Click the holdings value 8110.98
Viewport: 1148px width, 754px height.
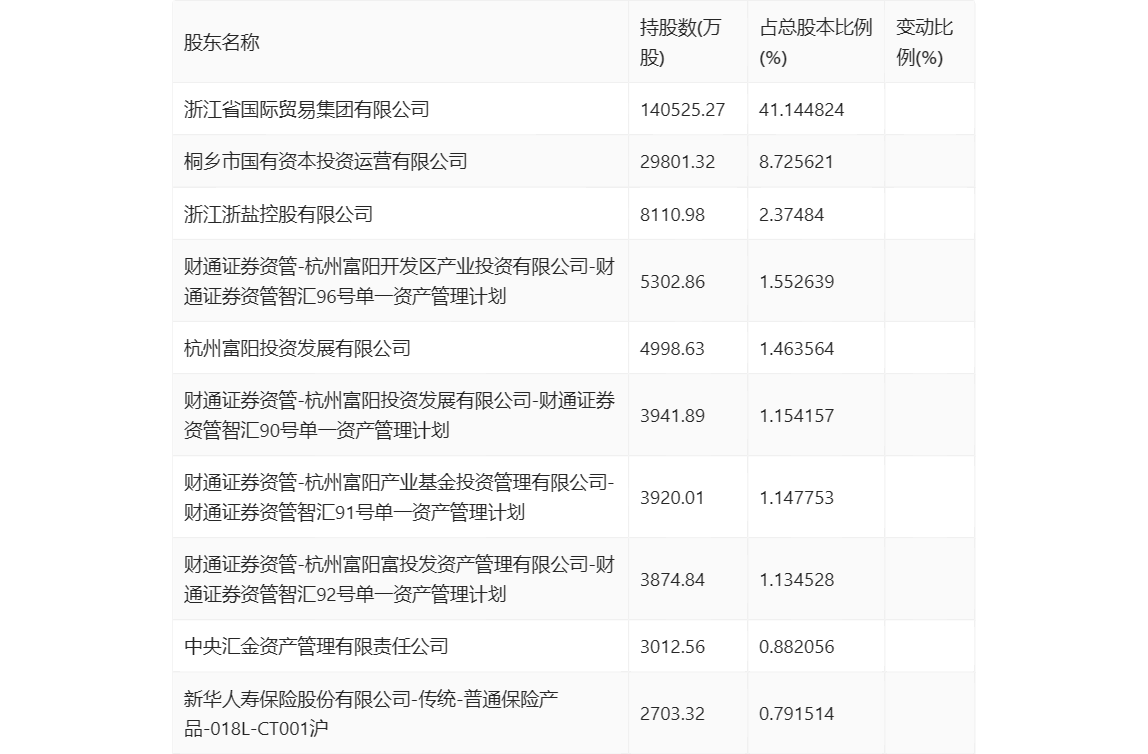click(672, 214)
